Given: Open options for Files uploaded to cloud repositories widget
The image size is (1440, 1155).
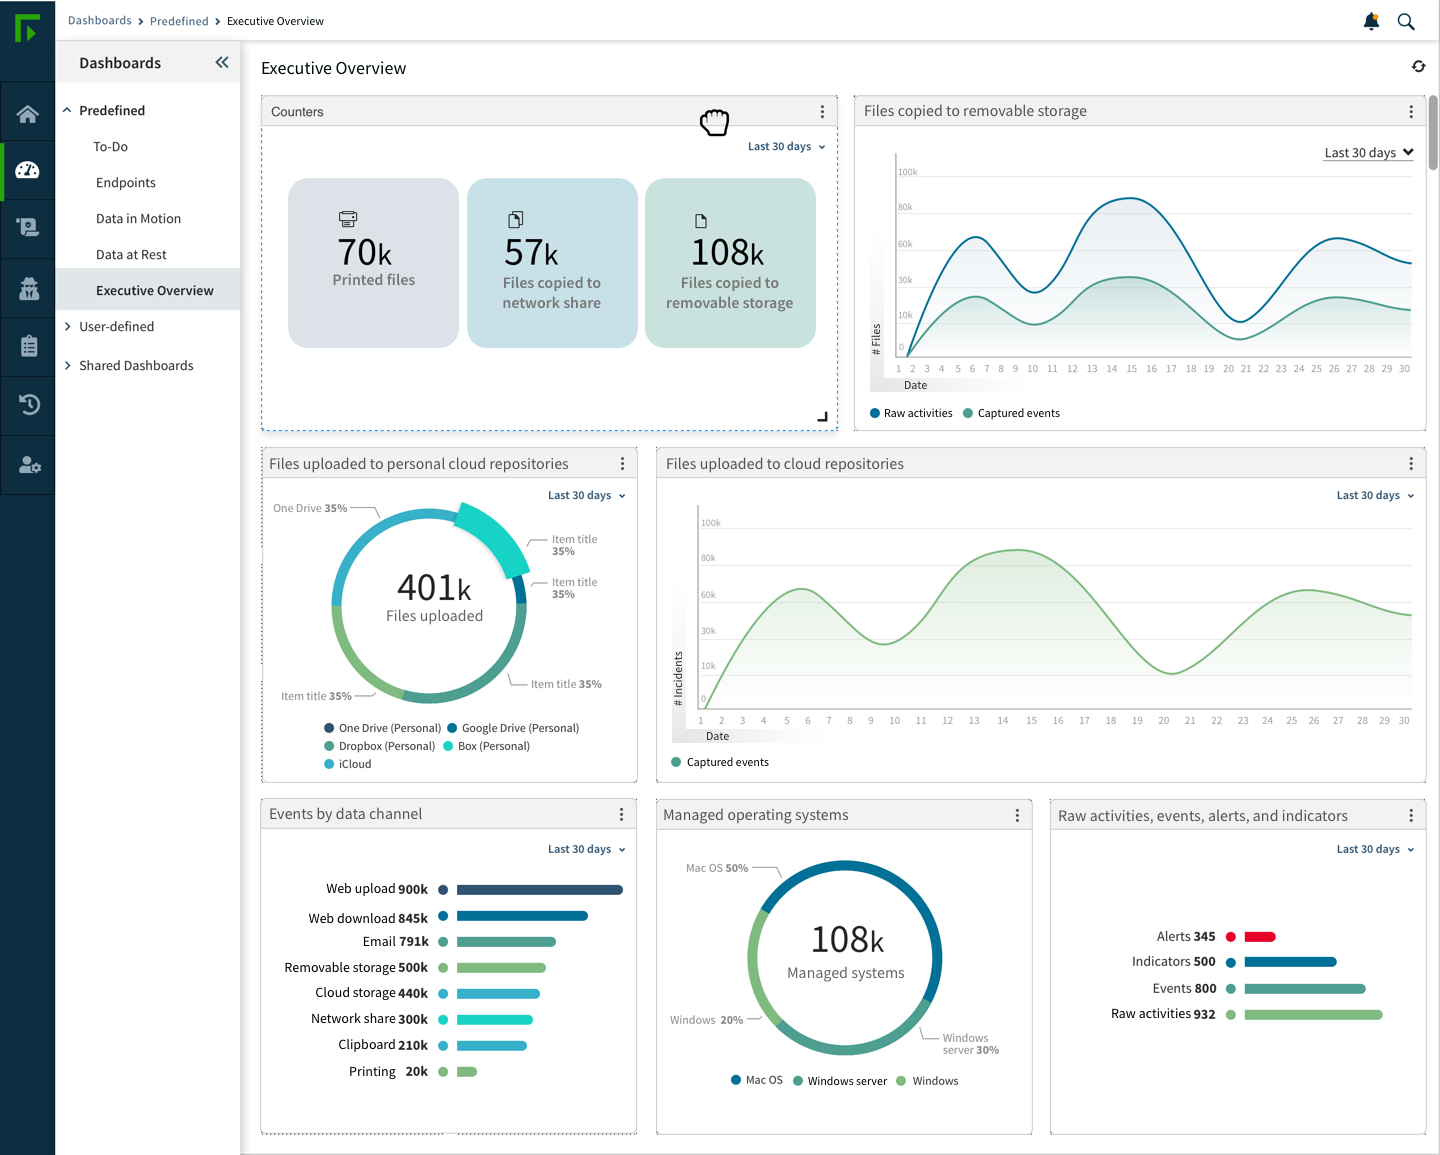Looking at the screenshot, I should [x=1411, y=464].
